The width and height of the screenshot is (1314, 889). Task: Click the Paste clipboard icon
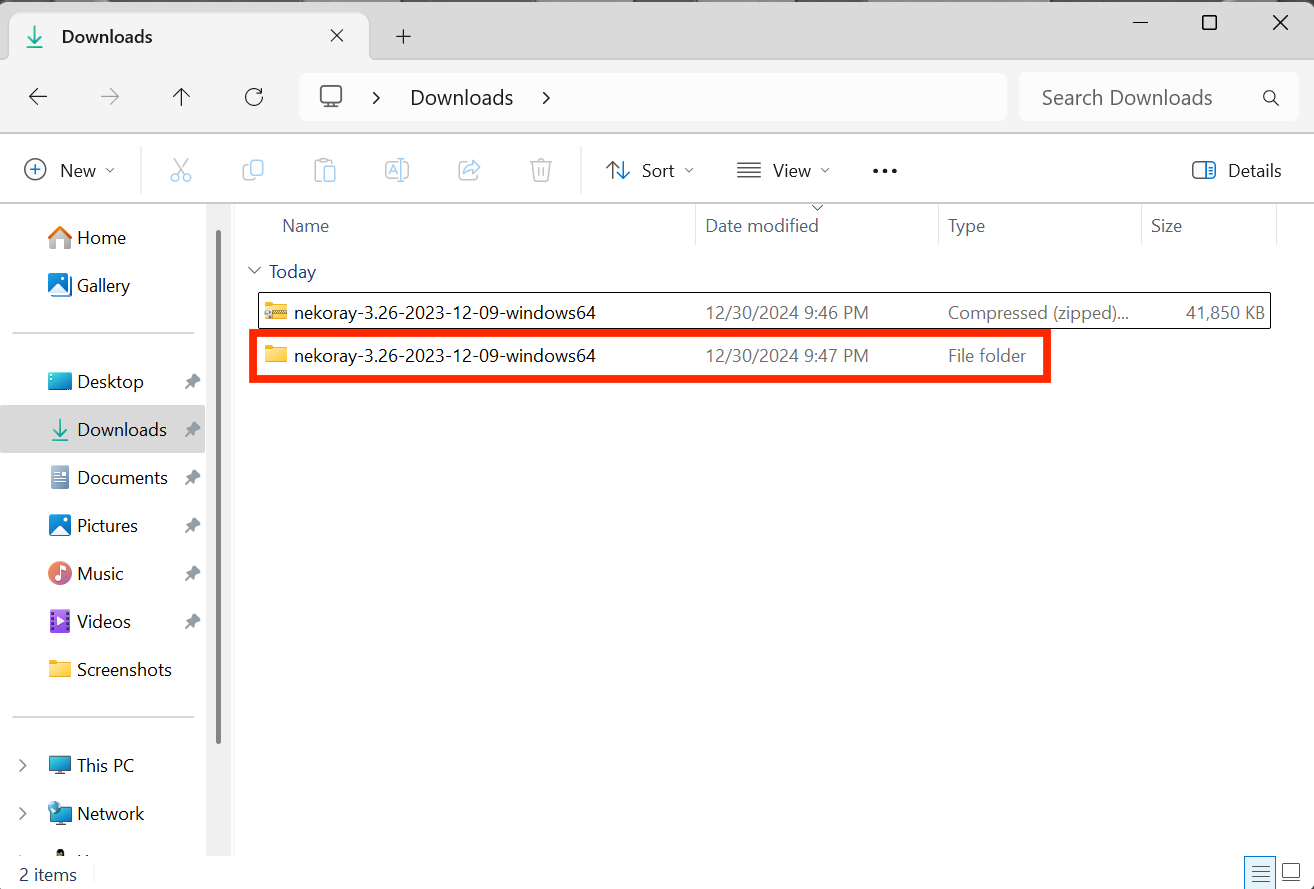325,171
